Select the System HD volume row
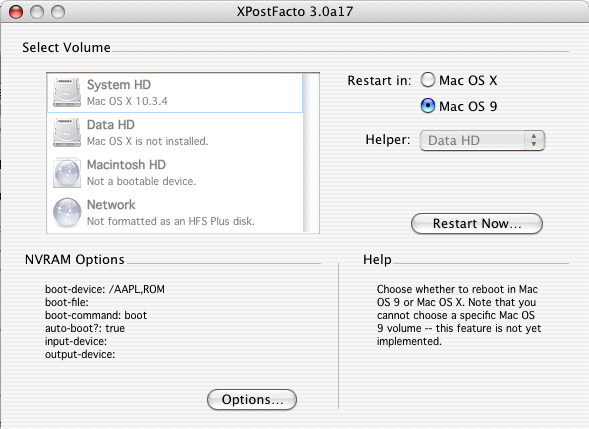 [x=175, y=93]
